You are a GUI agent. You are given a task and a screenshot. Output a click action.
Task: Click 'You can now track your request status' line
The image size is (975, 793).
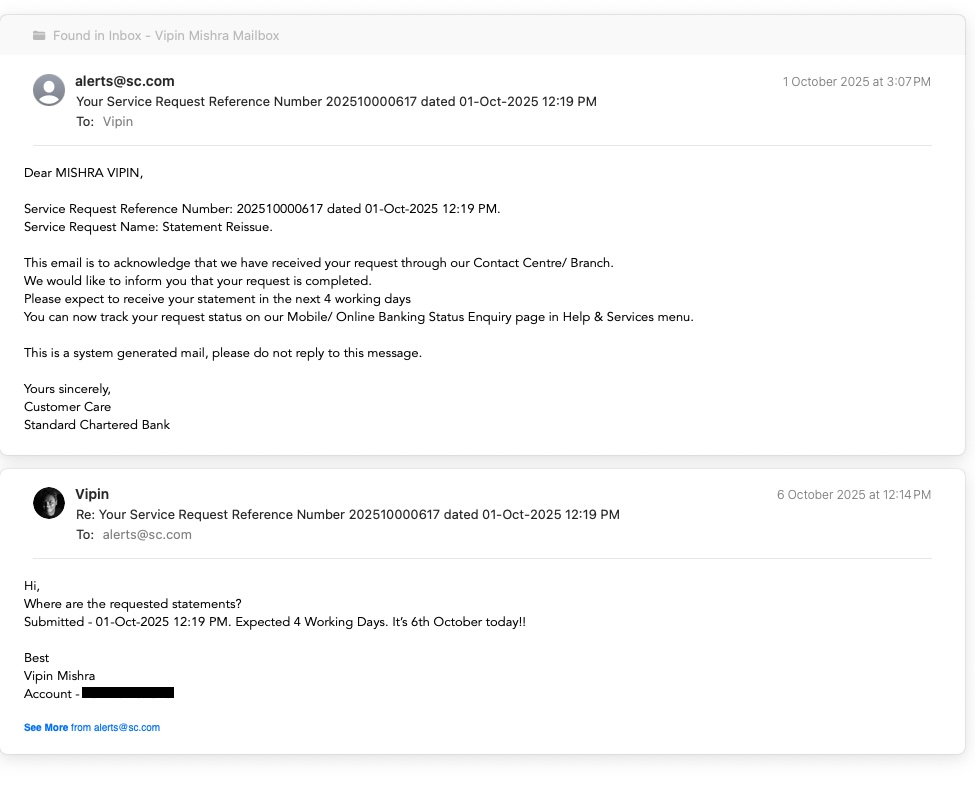pyautogui.click(x=359, y=317)
